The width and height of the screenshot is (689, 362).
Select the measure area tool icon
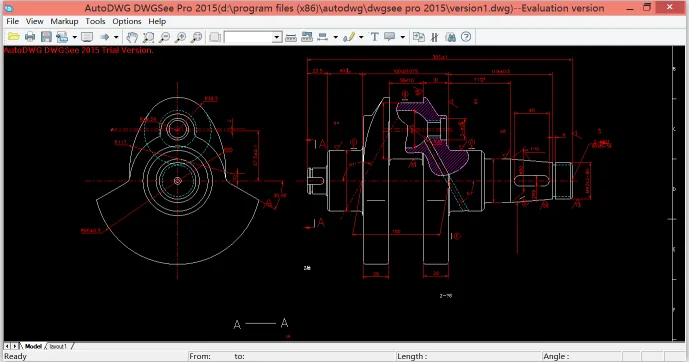(x=307, y=37)
